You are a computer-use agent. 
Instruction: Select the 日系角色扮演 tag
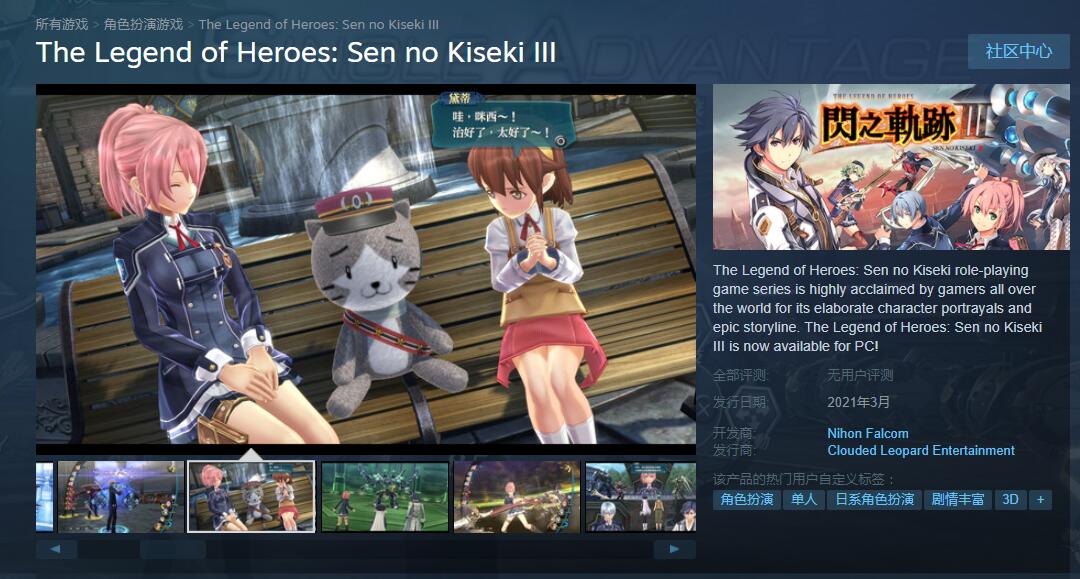[874, 500]
